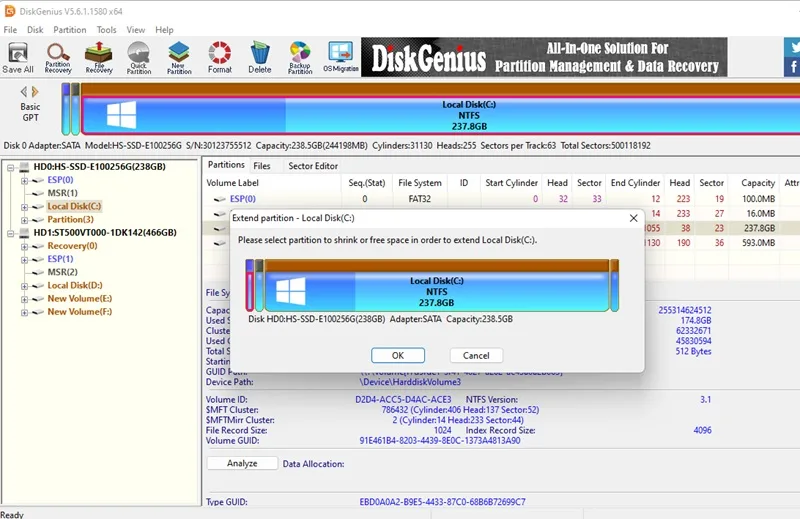Screen dimensions: 800x519
Task: Start the OS Migration tool
Action: tap(340, 58)
